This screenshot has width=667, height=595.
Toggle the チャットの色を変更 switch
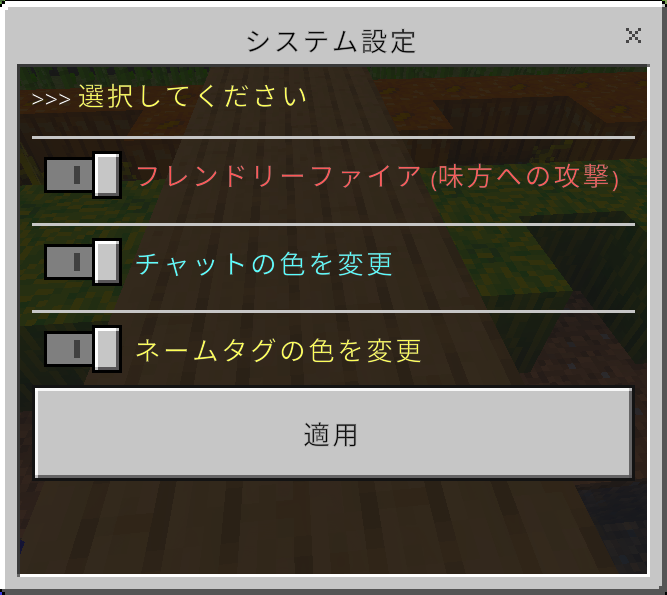[83, 262]
